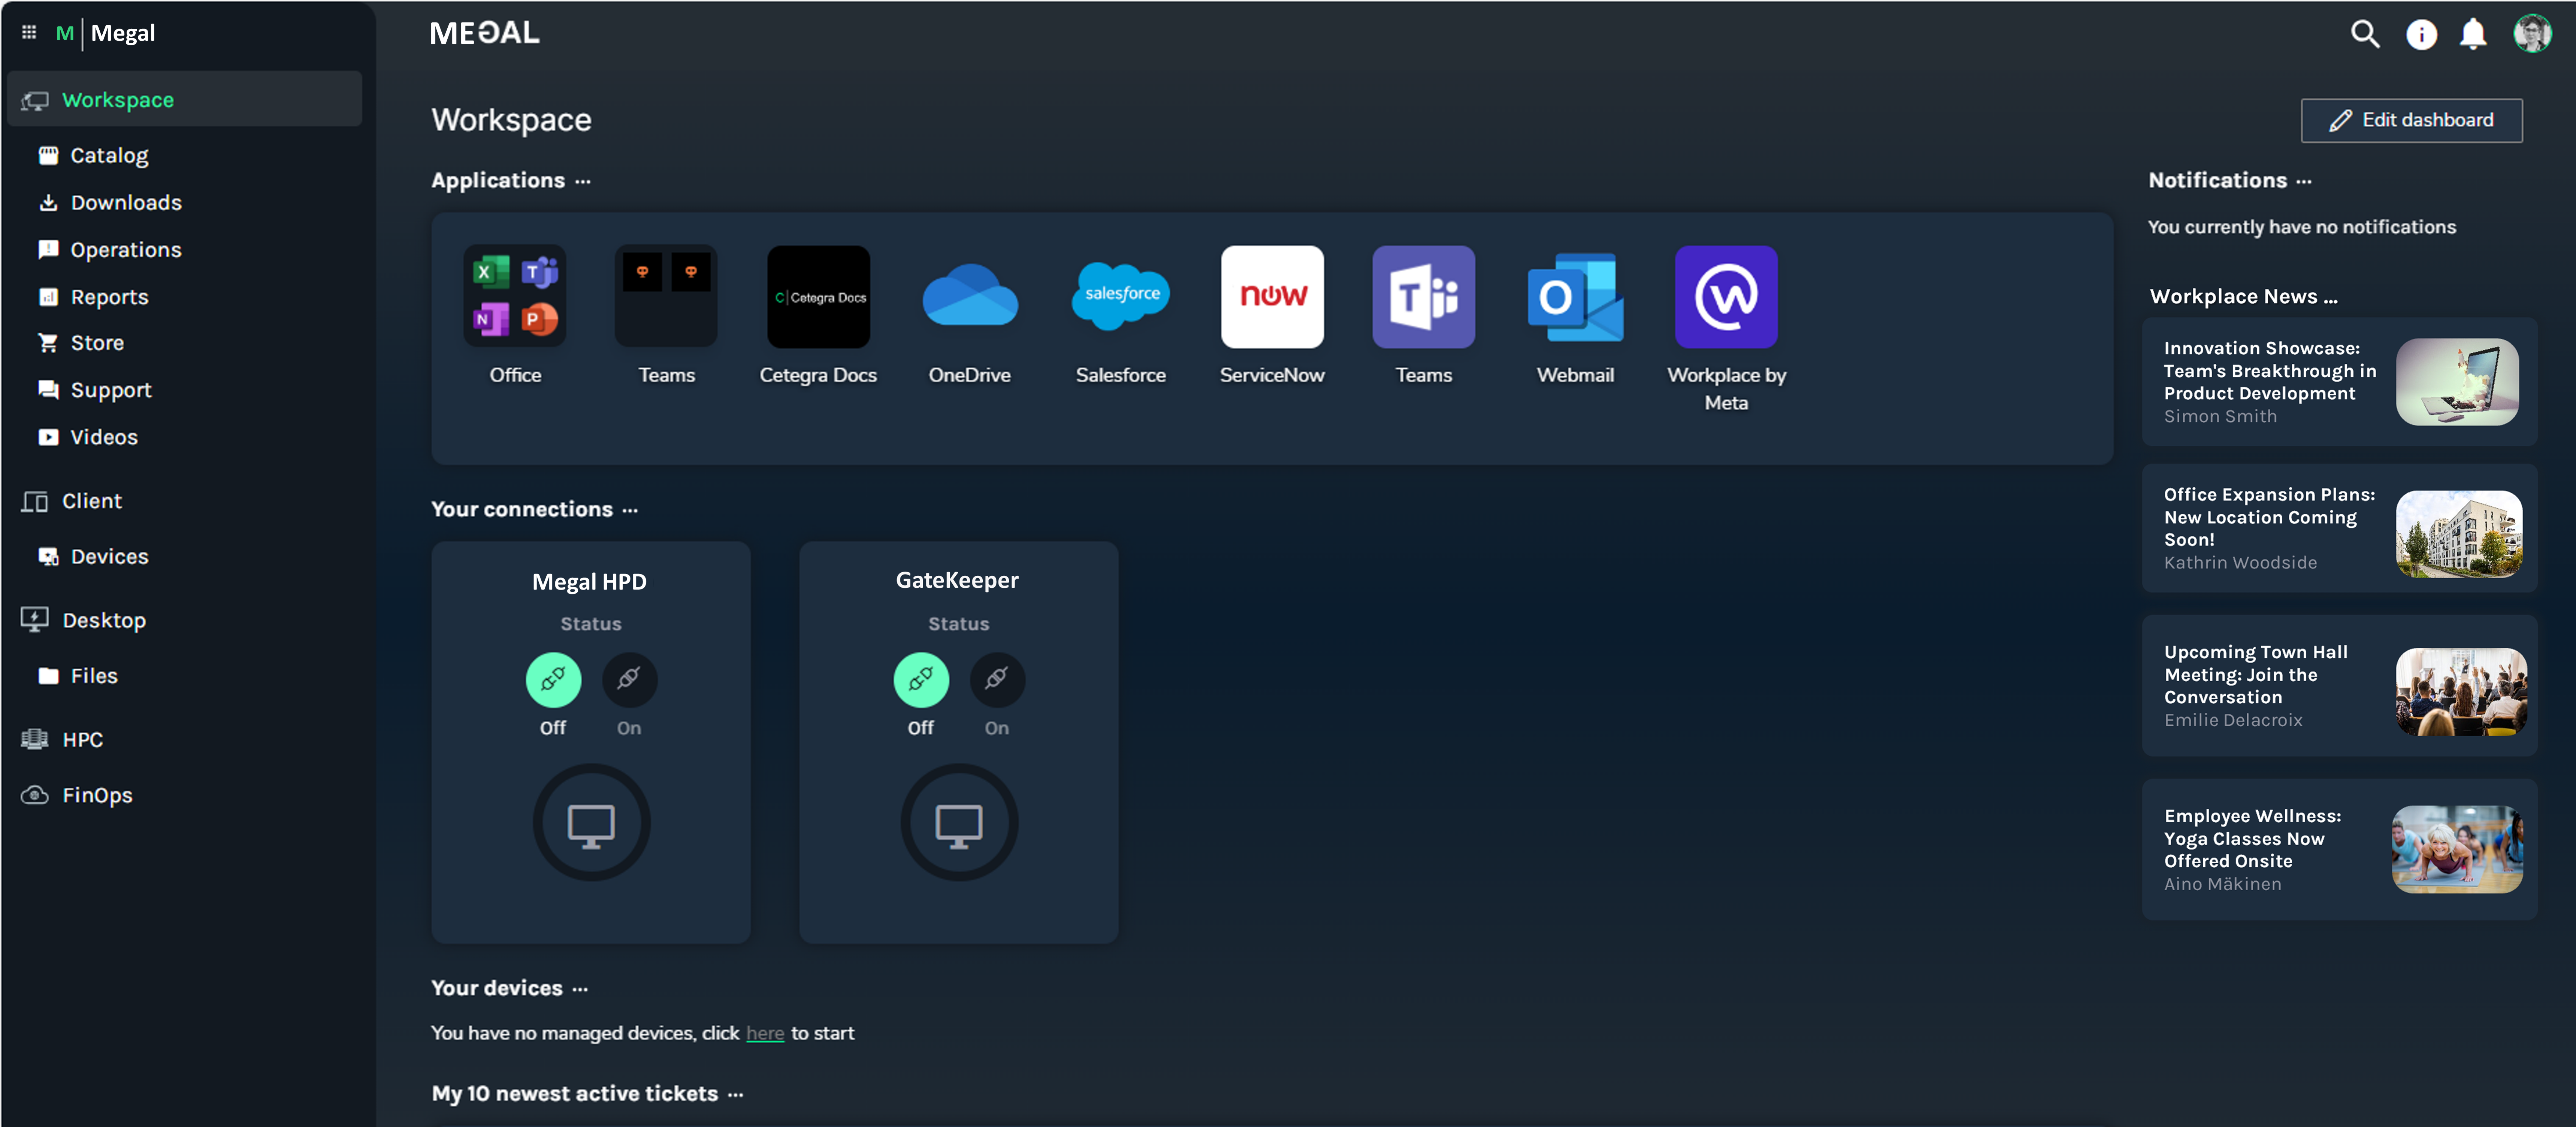Expand Your connections section options
Screen dimensions: 2576x1127
(629, 508)
